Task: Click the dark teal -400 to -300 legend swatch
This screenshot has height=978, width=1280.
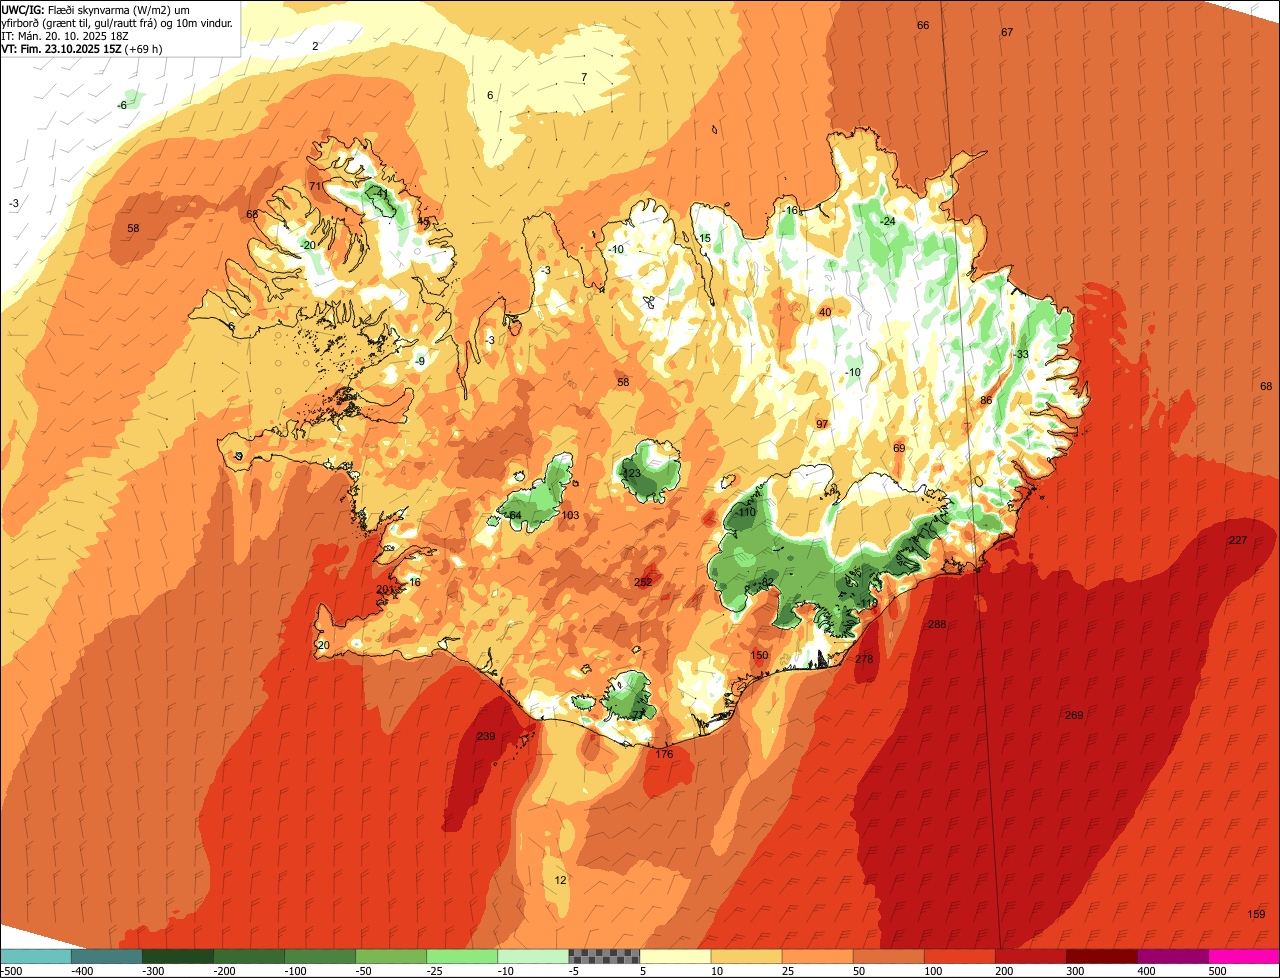Action: pyautogui.click(x=106, y=957)
